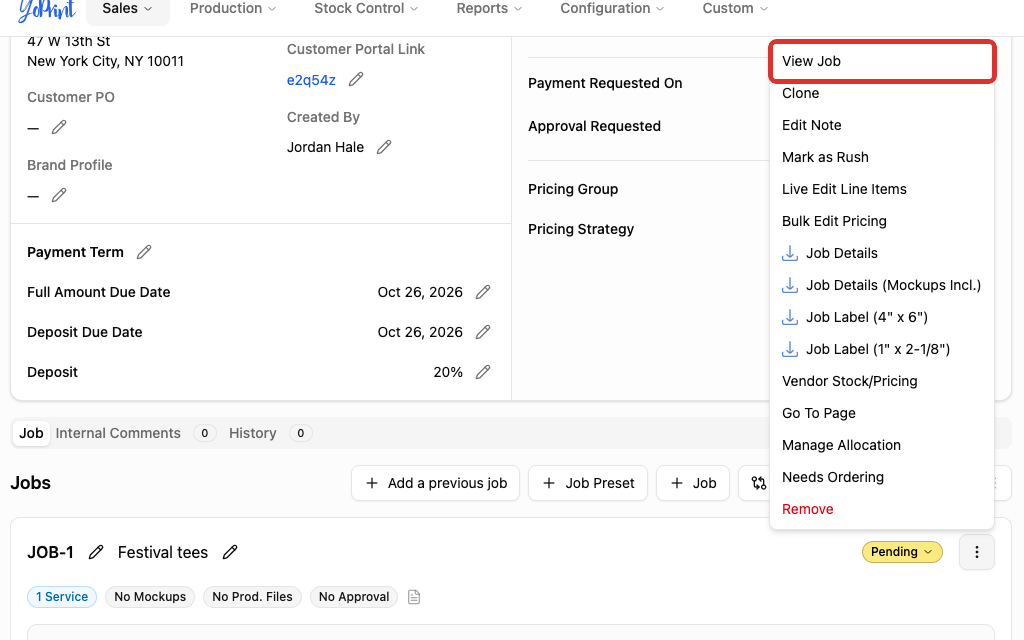1024x640 pixels.
Task: Open JOB-1 three-dot options menu
Action: point(976,552)
